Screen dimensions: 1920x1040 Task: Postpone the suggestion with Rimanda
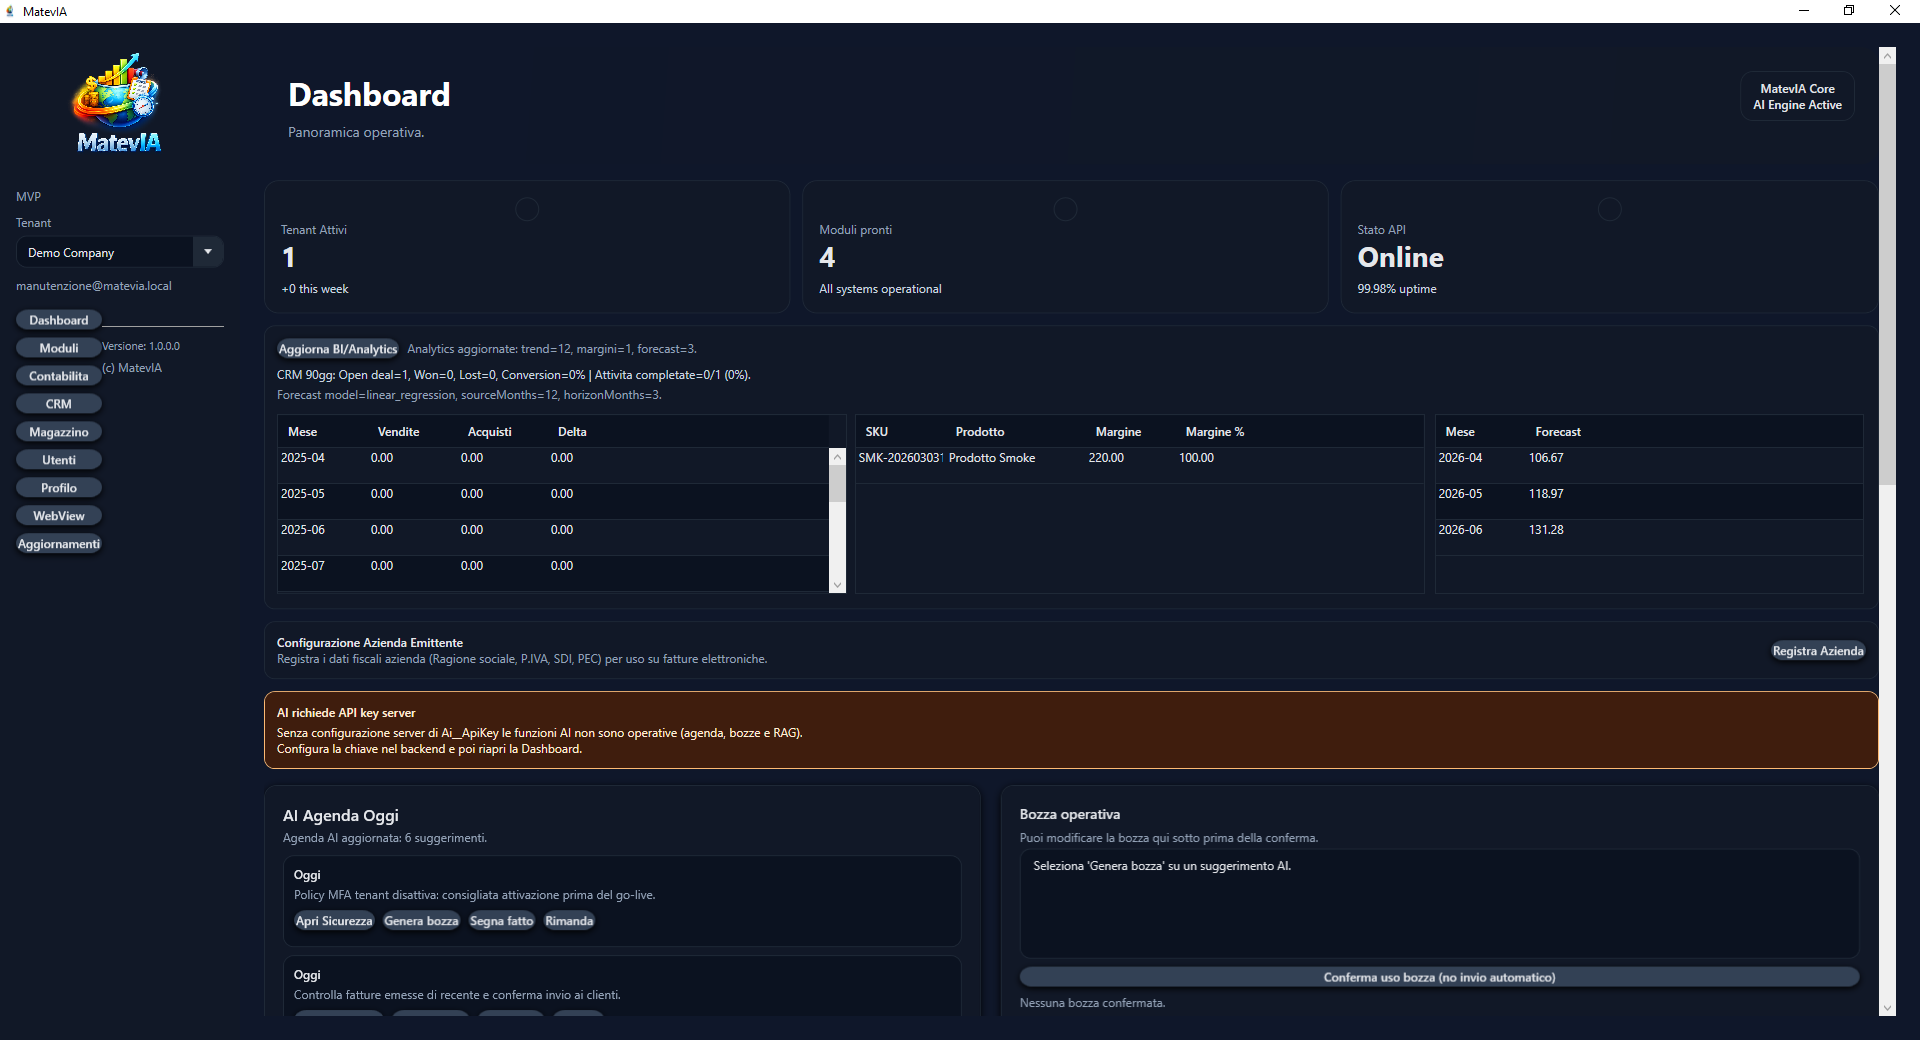point(569,921)
